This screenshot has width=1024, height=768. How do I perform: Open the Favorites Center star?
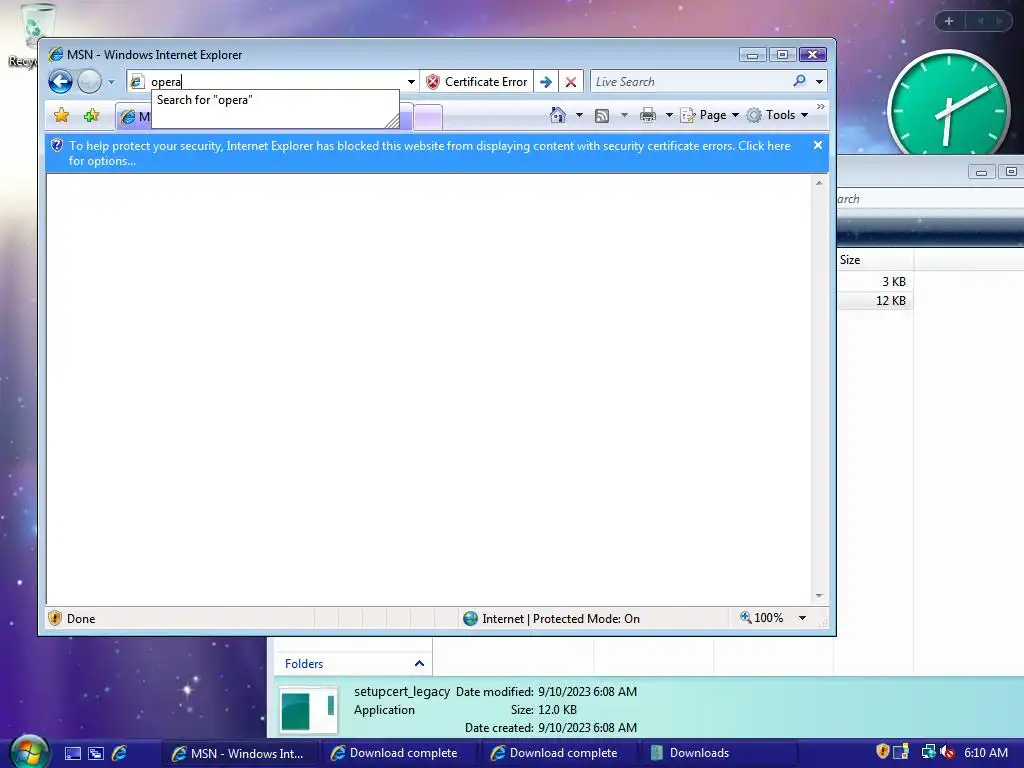pyautogui.click(x=61, y=116)
